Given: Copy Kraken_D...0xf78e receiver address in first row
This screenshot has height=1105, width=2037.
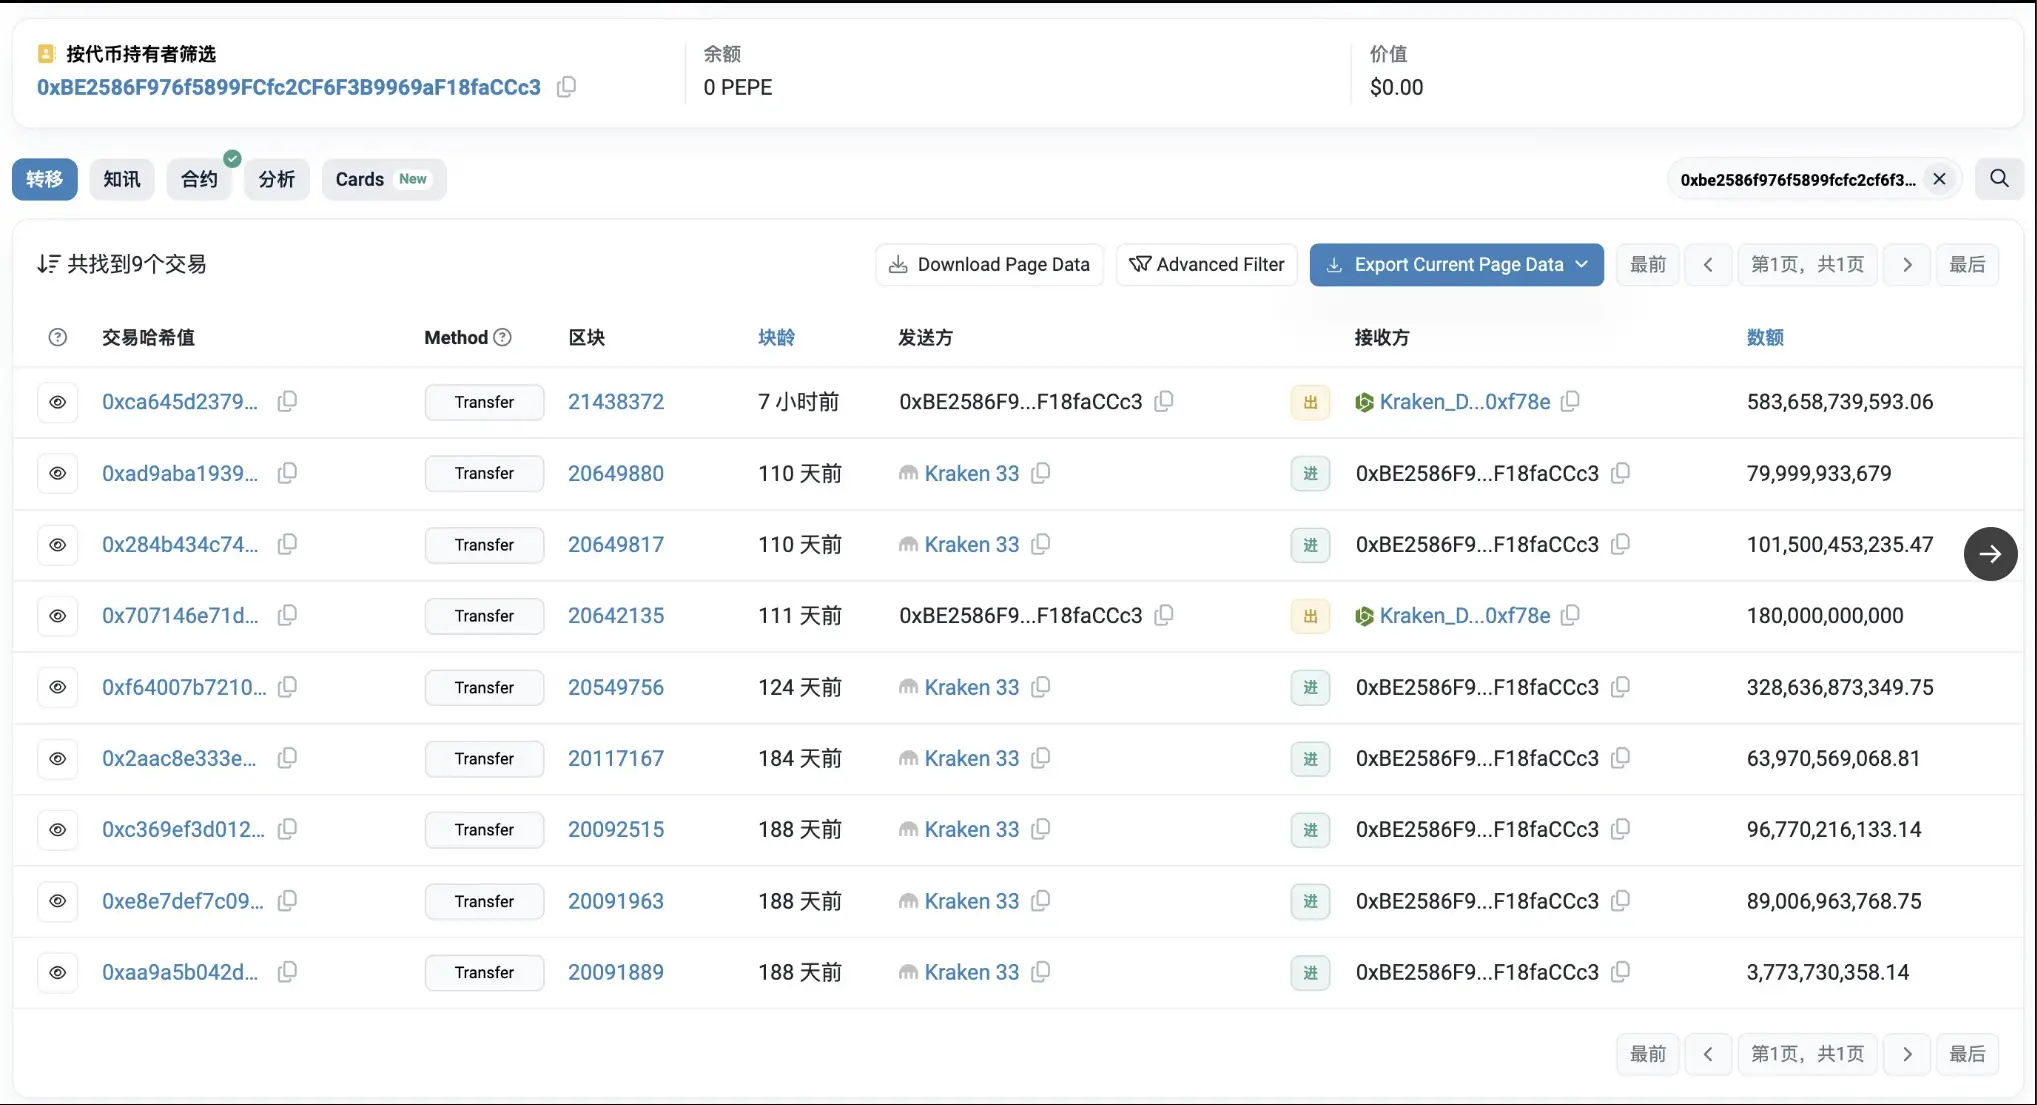Looking at the screenshot, I should 1570,401.
